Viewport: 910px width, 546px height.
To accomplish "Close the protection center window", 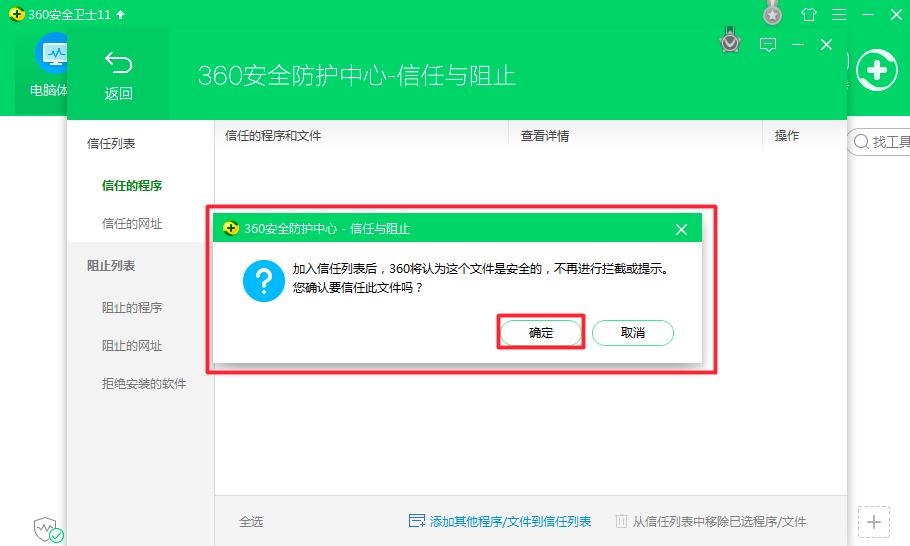I will [826, 45].
